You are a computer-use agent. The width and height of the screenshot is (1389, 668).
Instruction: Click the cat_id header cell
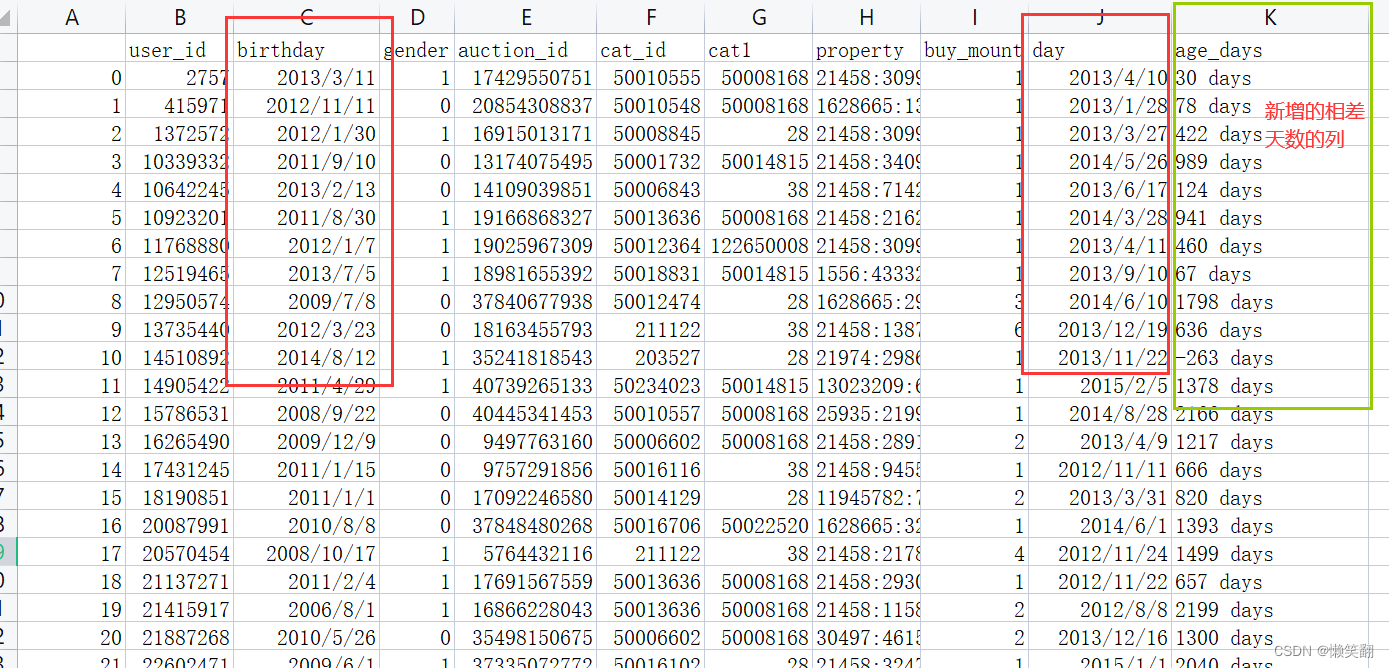(651, 50)
